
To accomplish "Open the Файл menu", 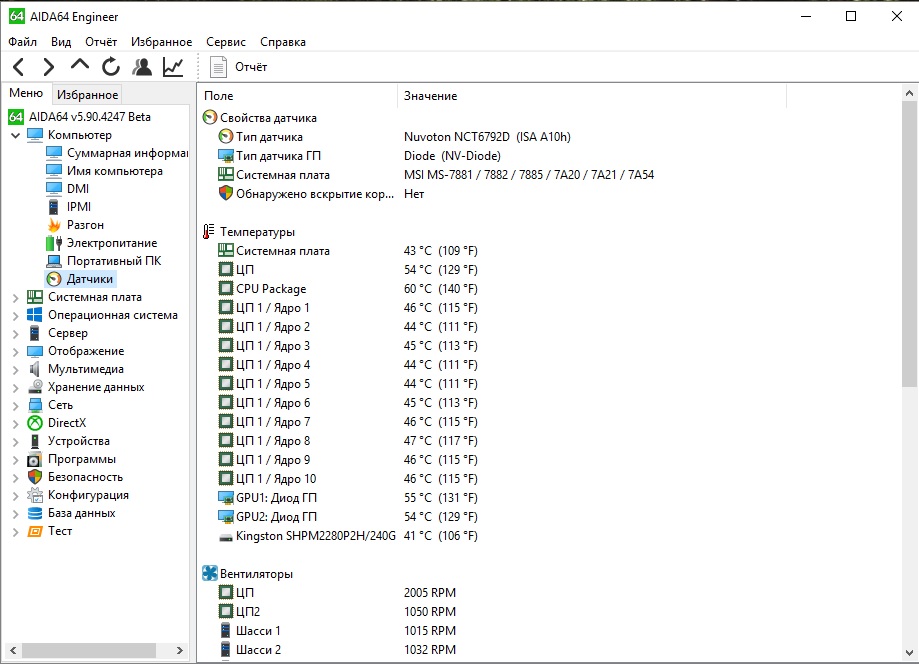I will pos(23,42).
